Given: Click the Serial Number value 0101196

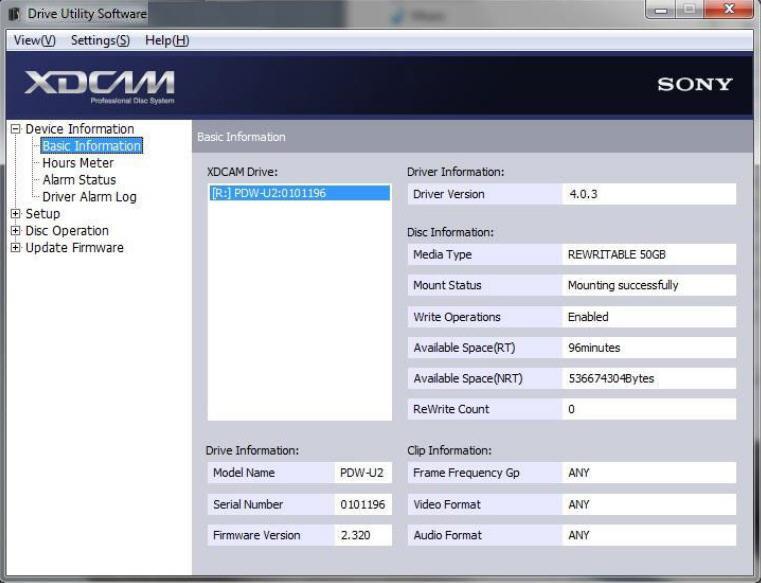Looking at the screenshot, I should tap(362, 505).
